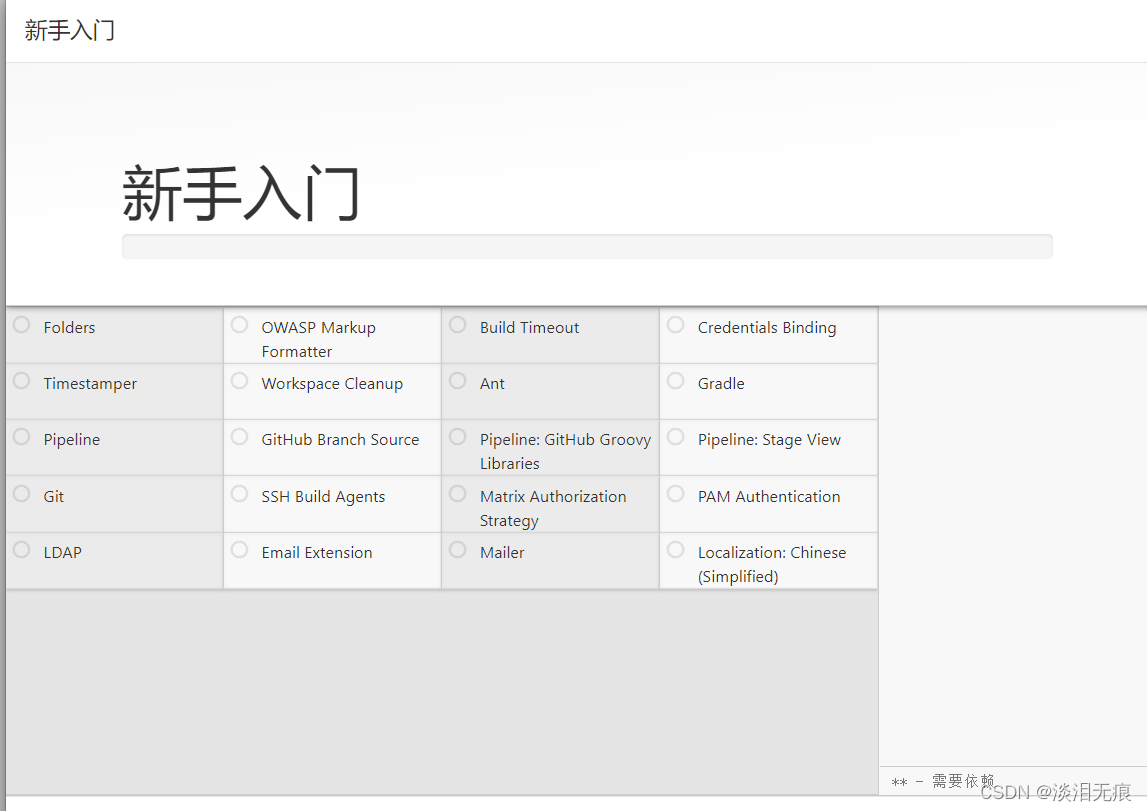Click the status circle beside Workspace Cleanup
The height and width of the screenshot is (811, 1147).
pos(239,381)
